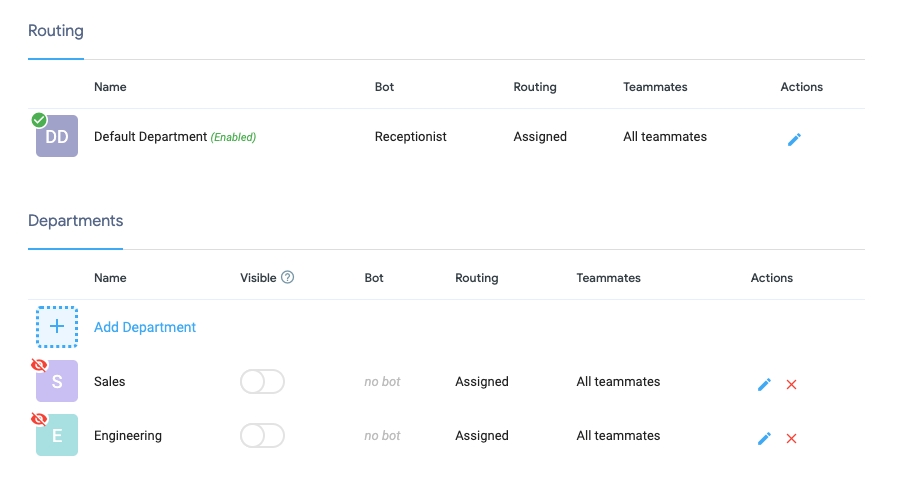Click the Sales department name
Viewport: 897px width, 495px height.
point(110,382)
